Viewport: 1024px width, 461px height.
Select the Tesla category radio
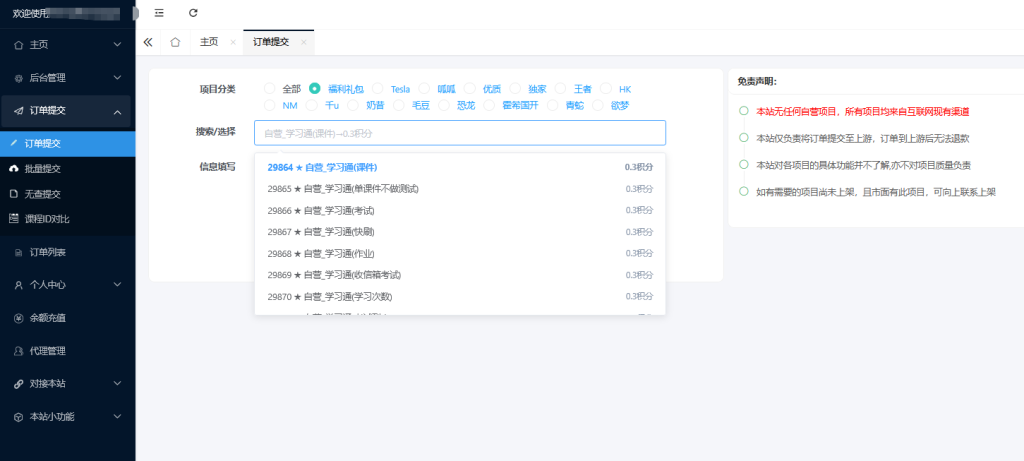coord(377,88)
